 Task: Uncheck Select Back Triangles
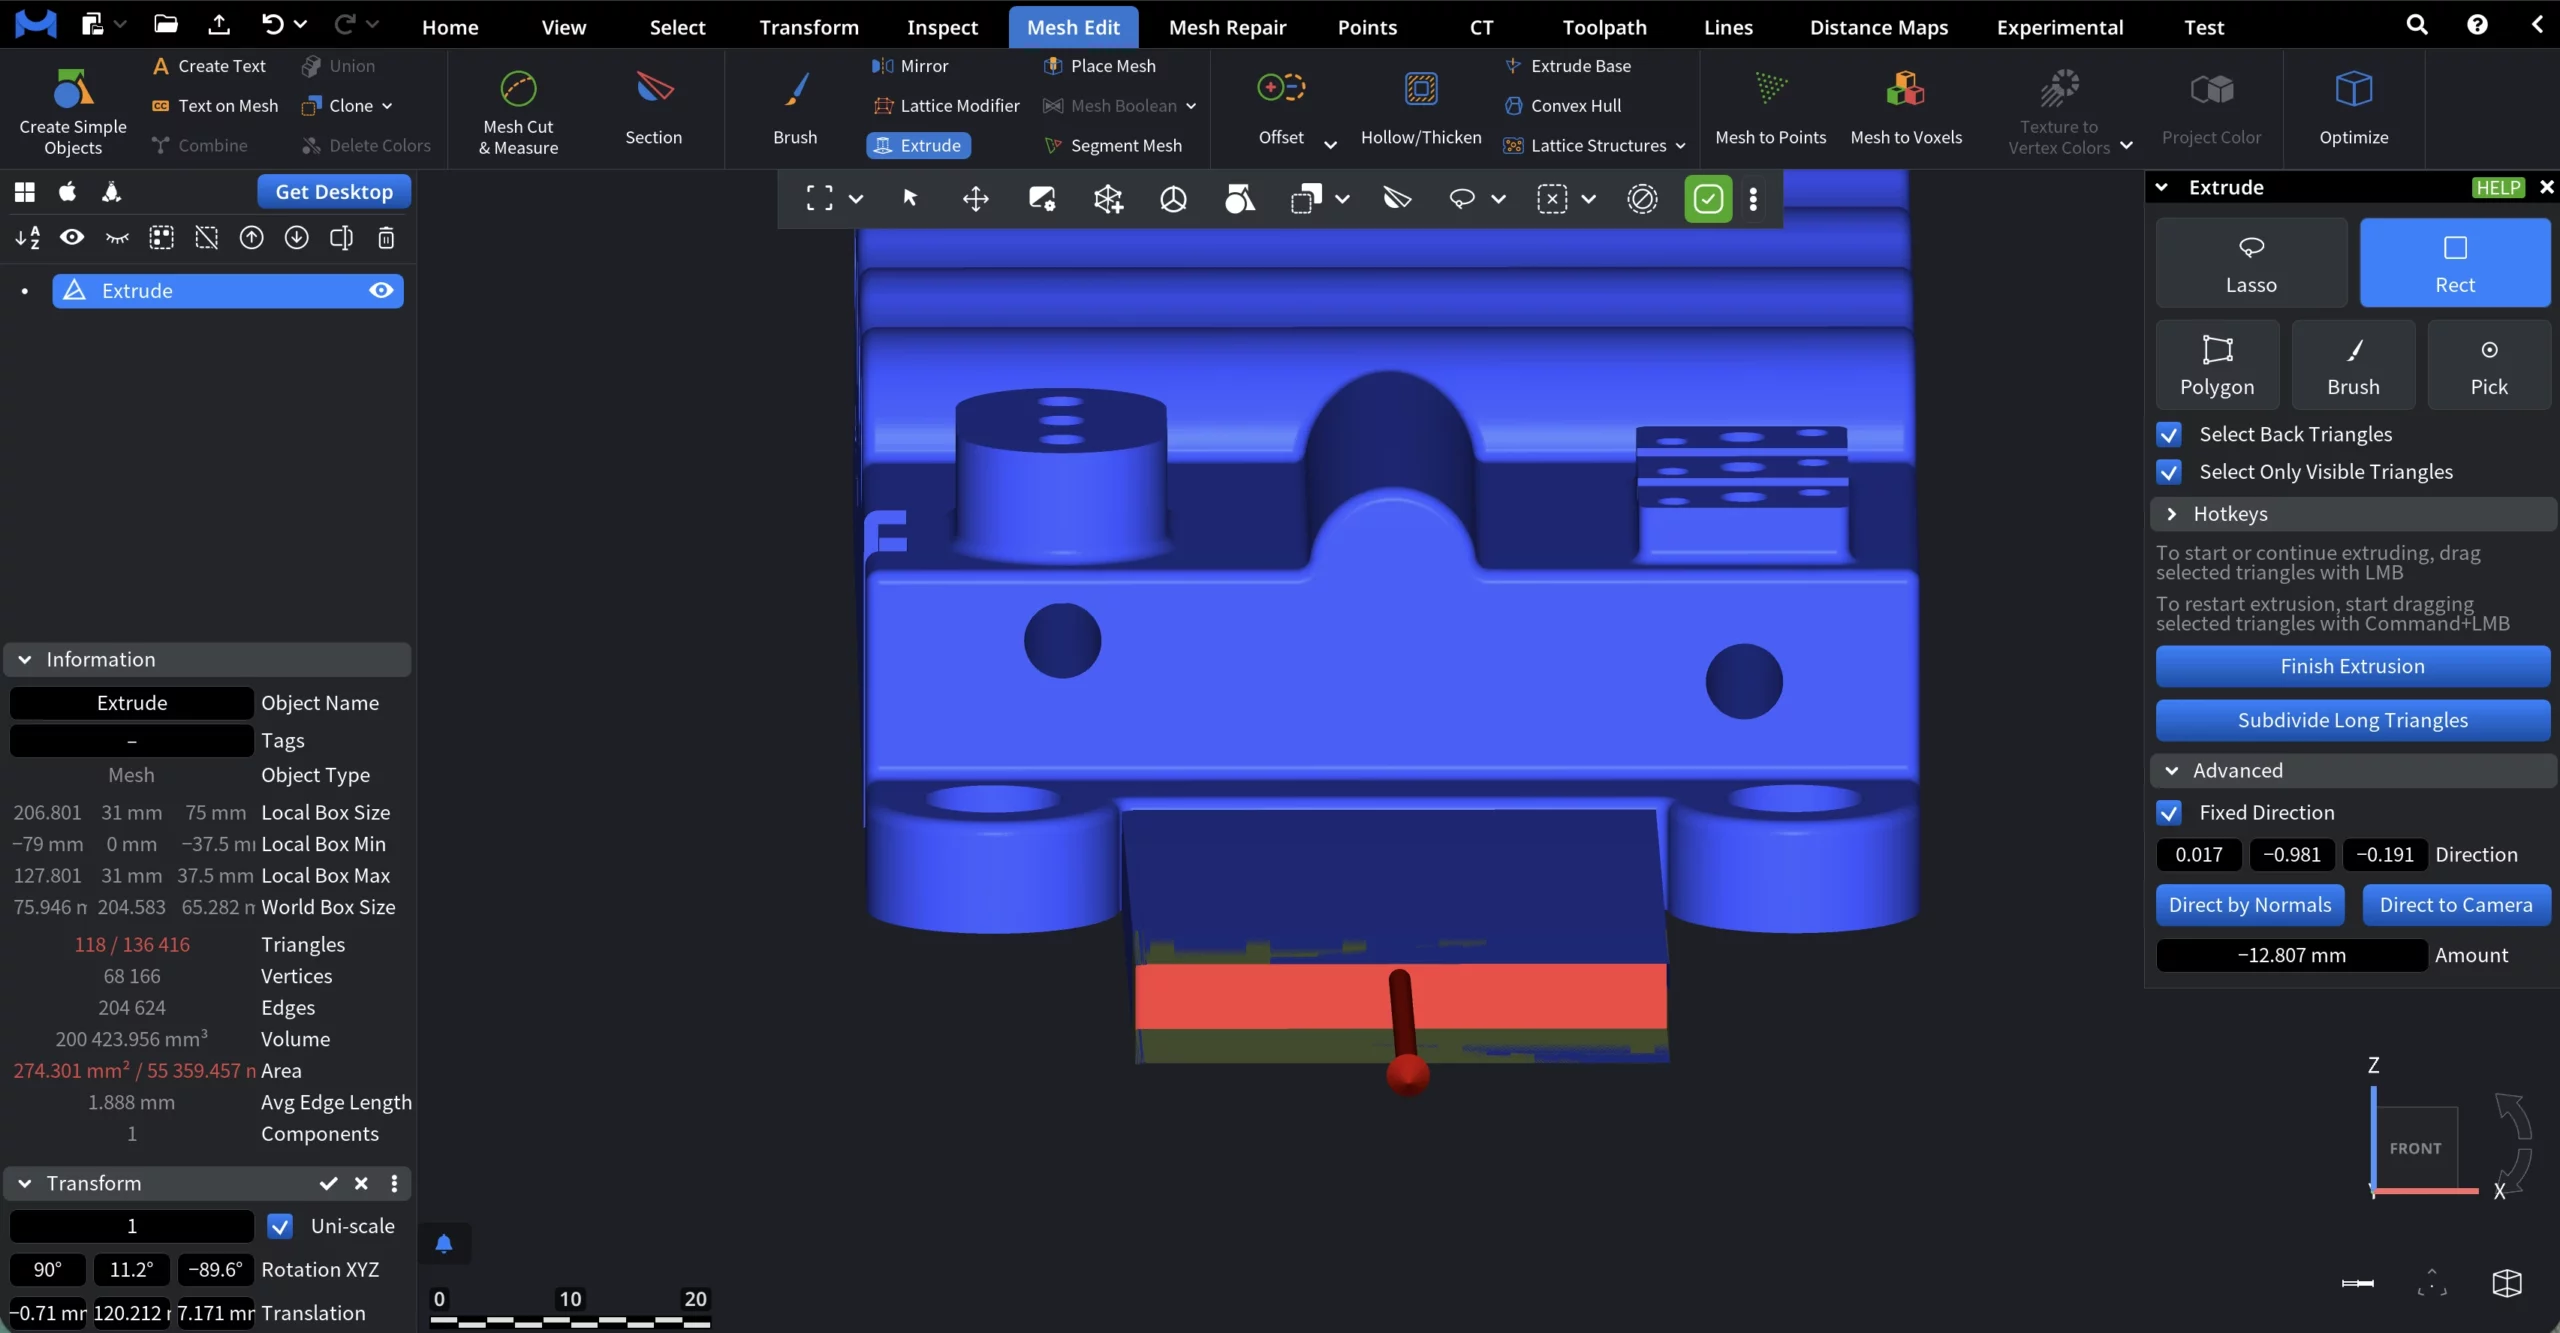pos(2169,434)
